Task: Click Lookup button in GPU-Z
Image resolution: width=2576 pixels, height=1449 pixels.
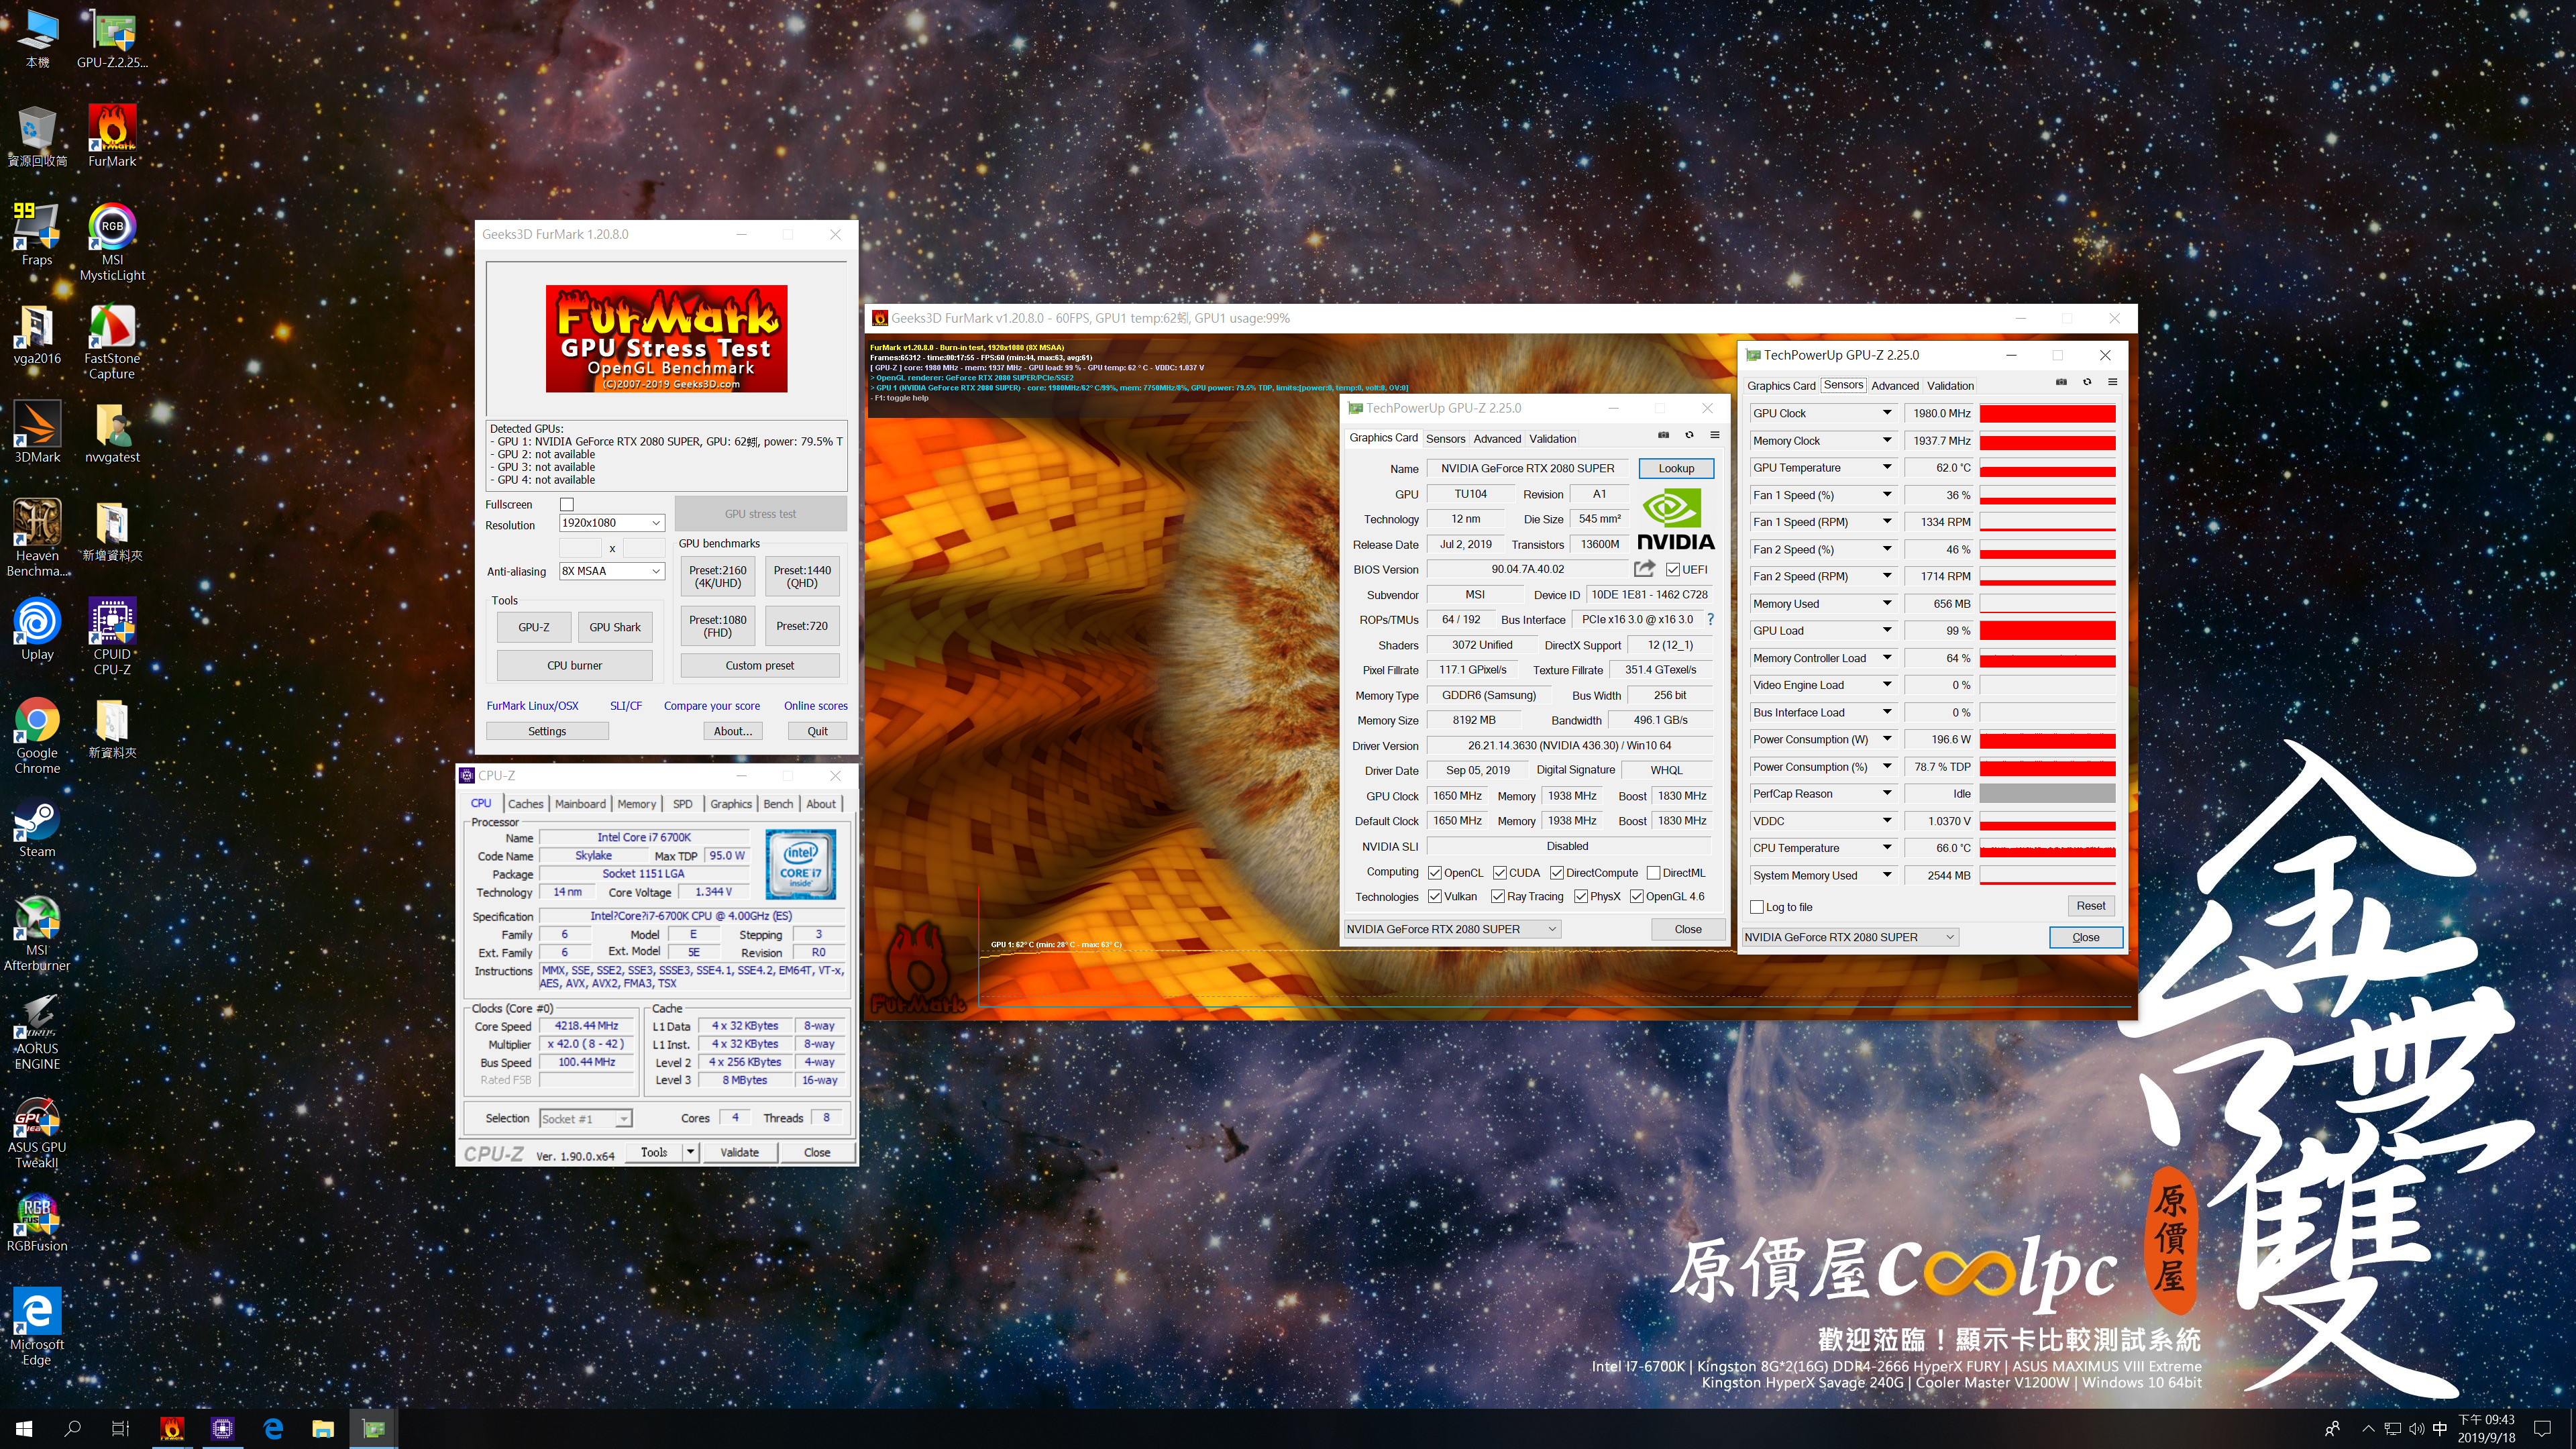Action: coord(1676,468)
